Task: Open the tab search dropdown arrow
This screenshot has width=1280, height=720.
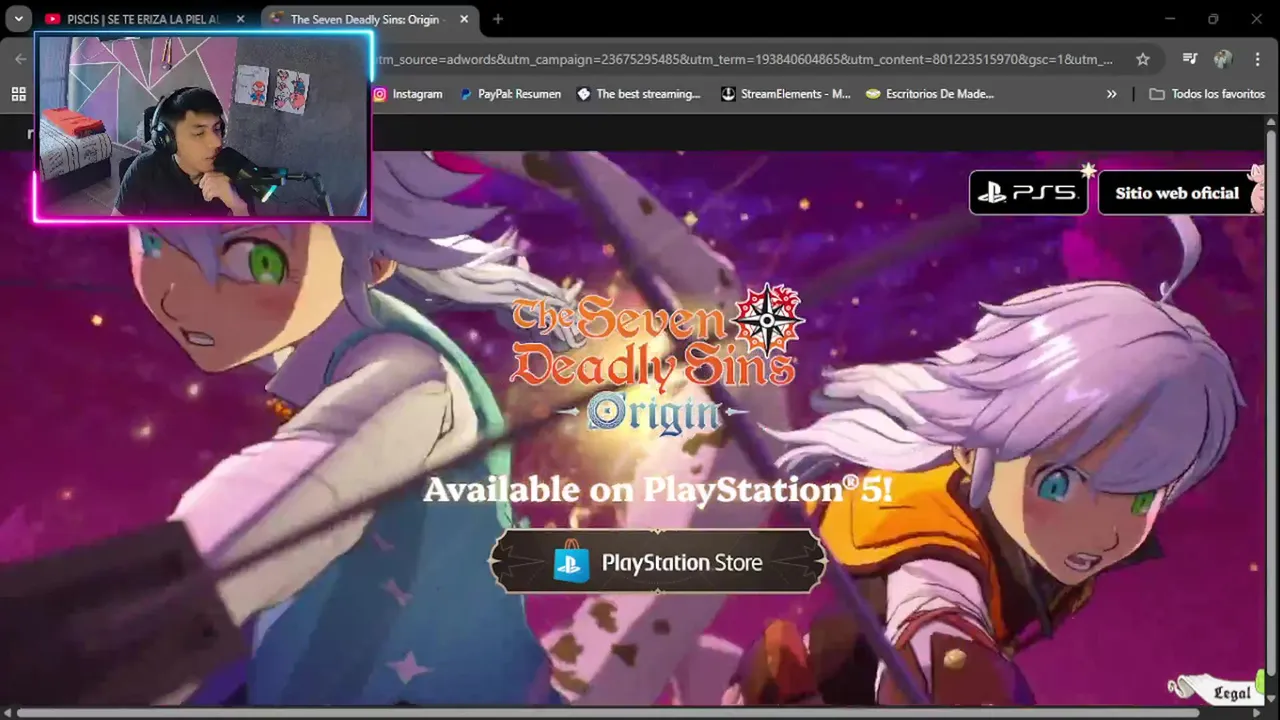Action: point(18,19)
